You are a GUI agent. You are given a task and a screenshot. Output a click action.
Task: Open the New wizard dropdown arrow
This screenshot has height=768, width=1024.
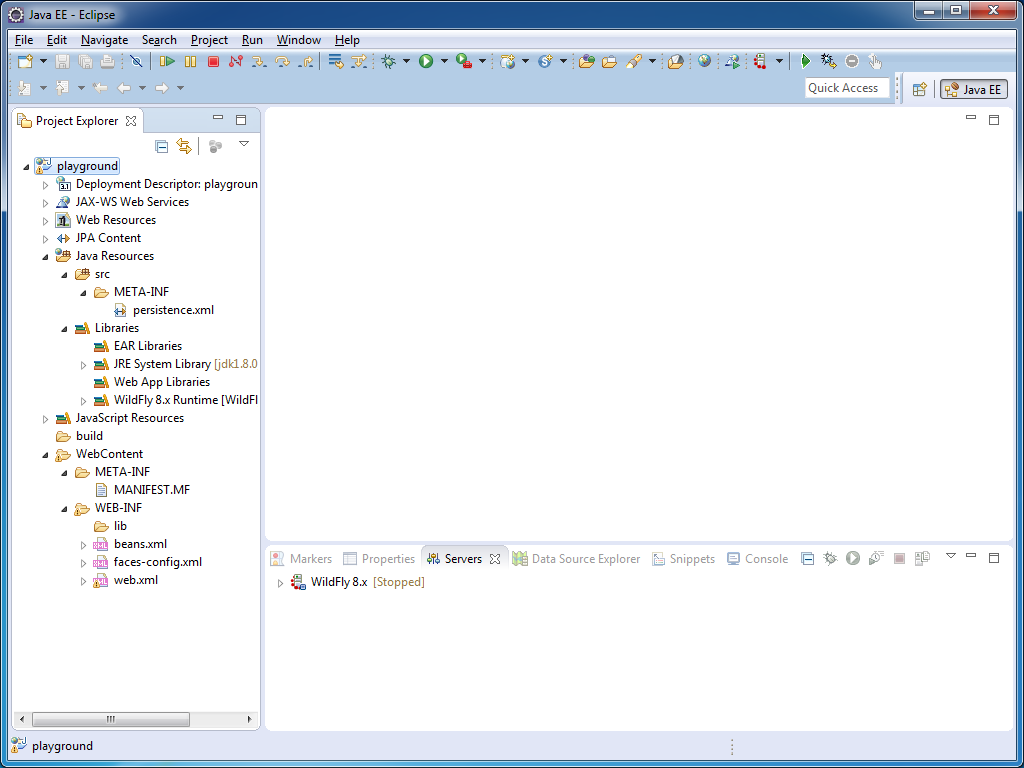coord(43,61)
